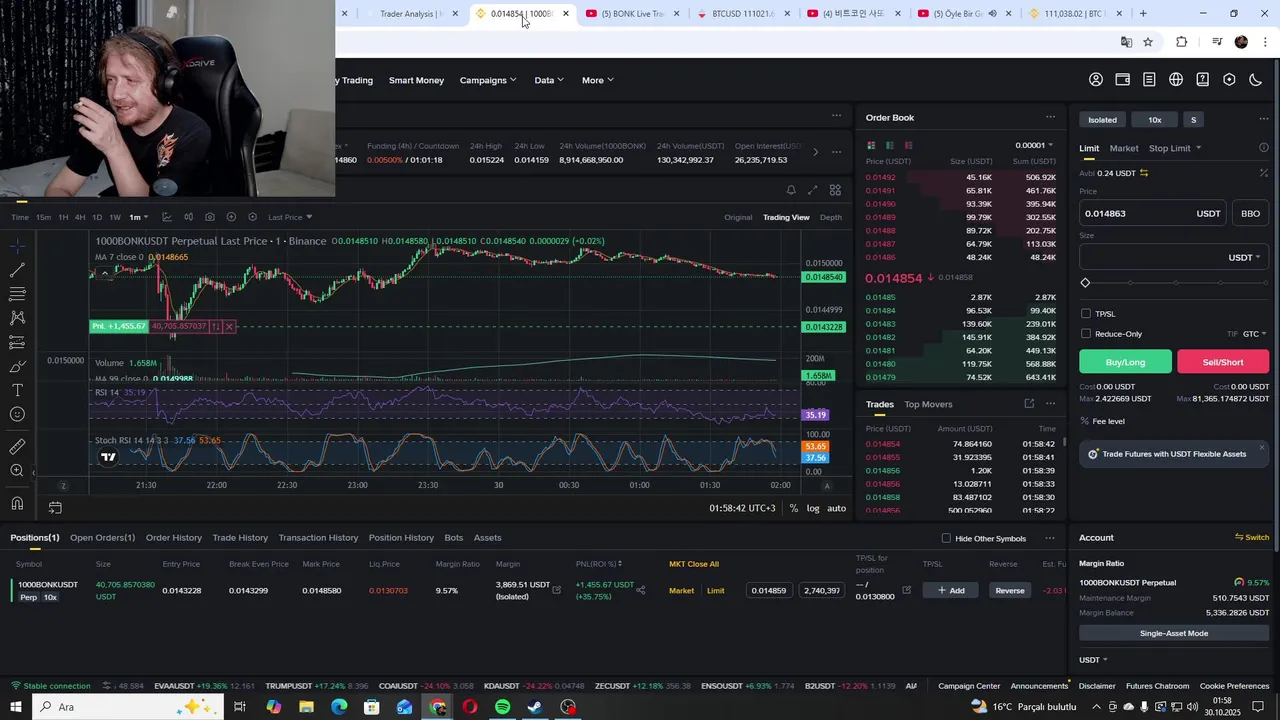
Task: Open the orders list icon in header
Action: click(x=1149, y=80)
